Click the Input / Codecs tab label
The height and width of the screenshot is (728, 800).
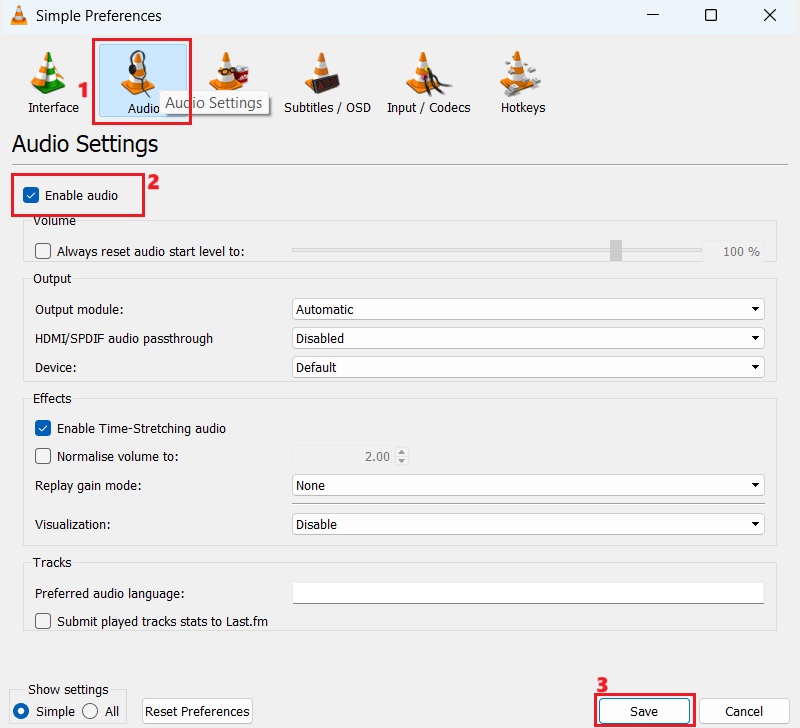(429, 108)
